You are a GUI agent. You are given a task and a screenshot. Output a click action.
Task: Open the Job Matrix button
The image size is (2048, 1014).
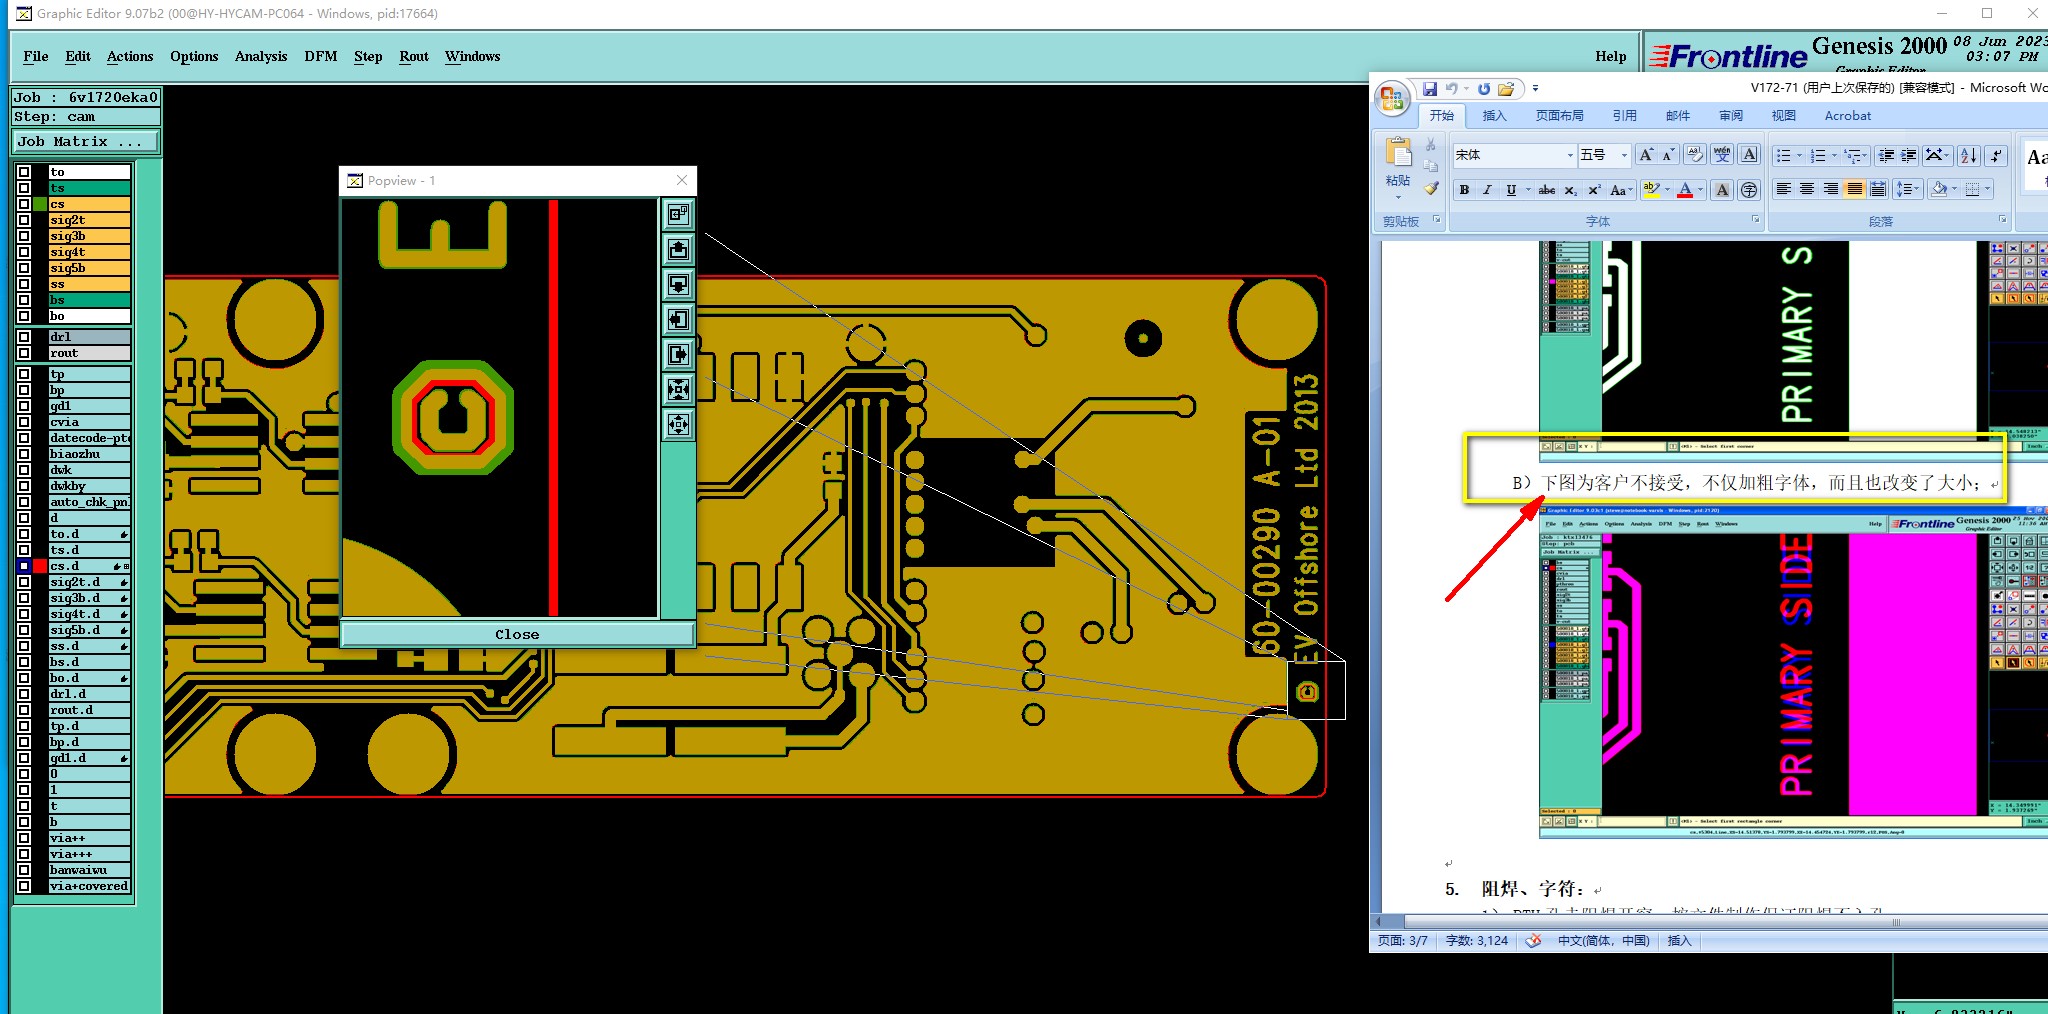coord(86,142)
